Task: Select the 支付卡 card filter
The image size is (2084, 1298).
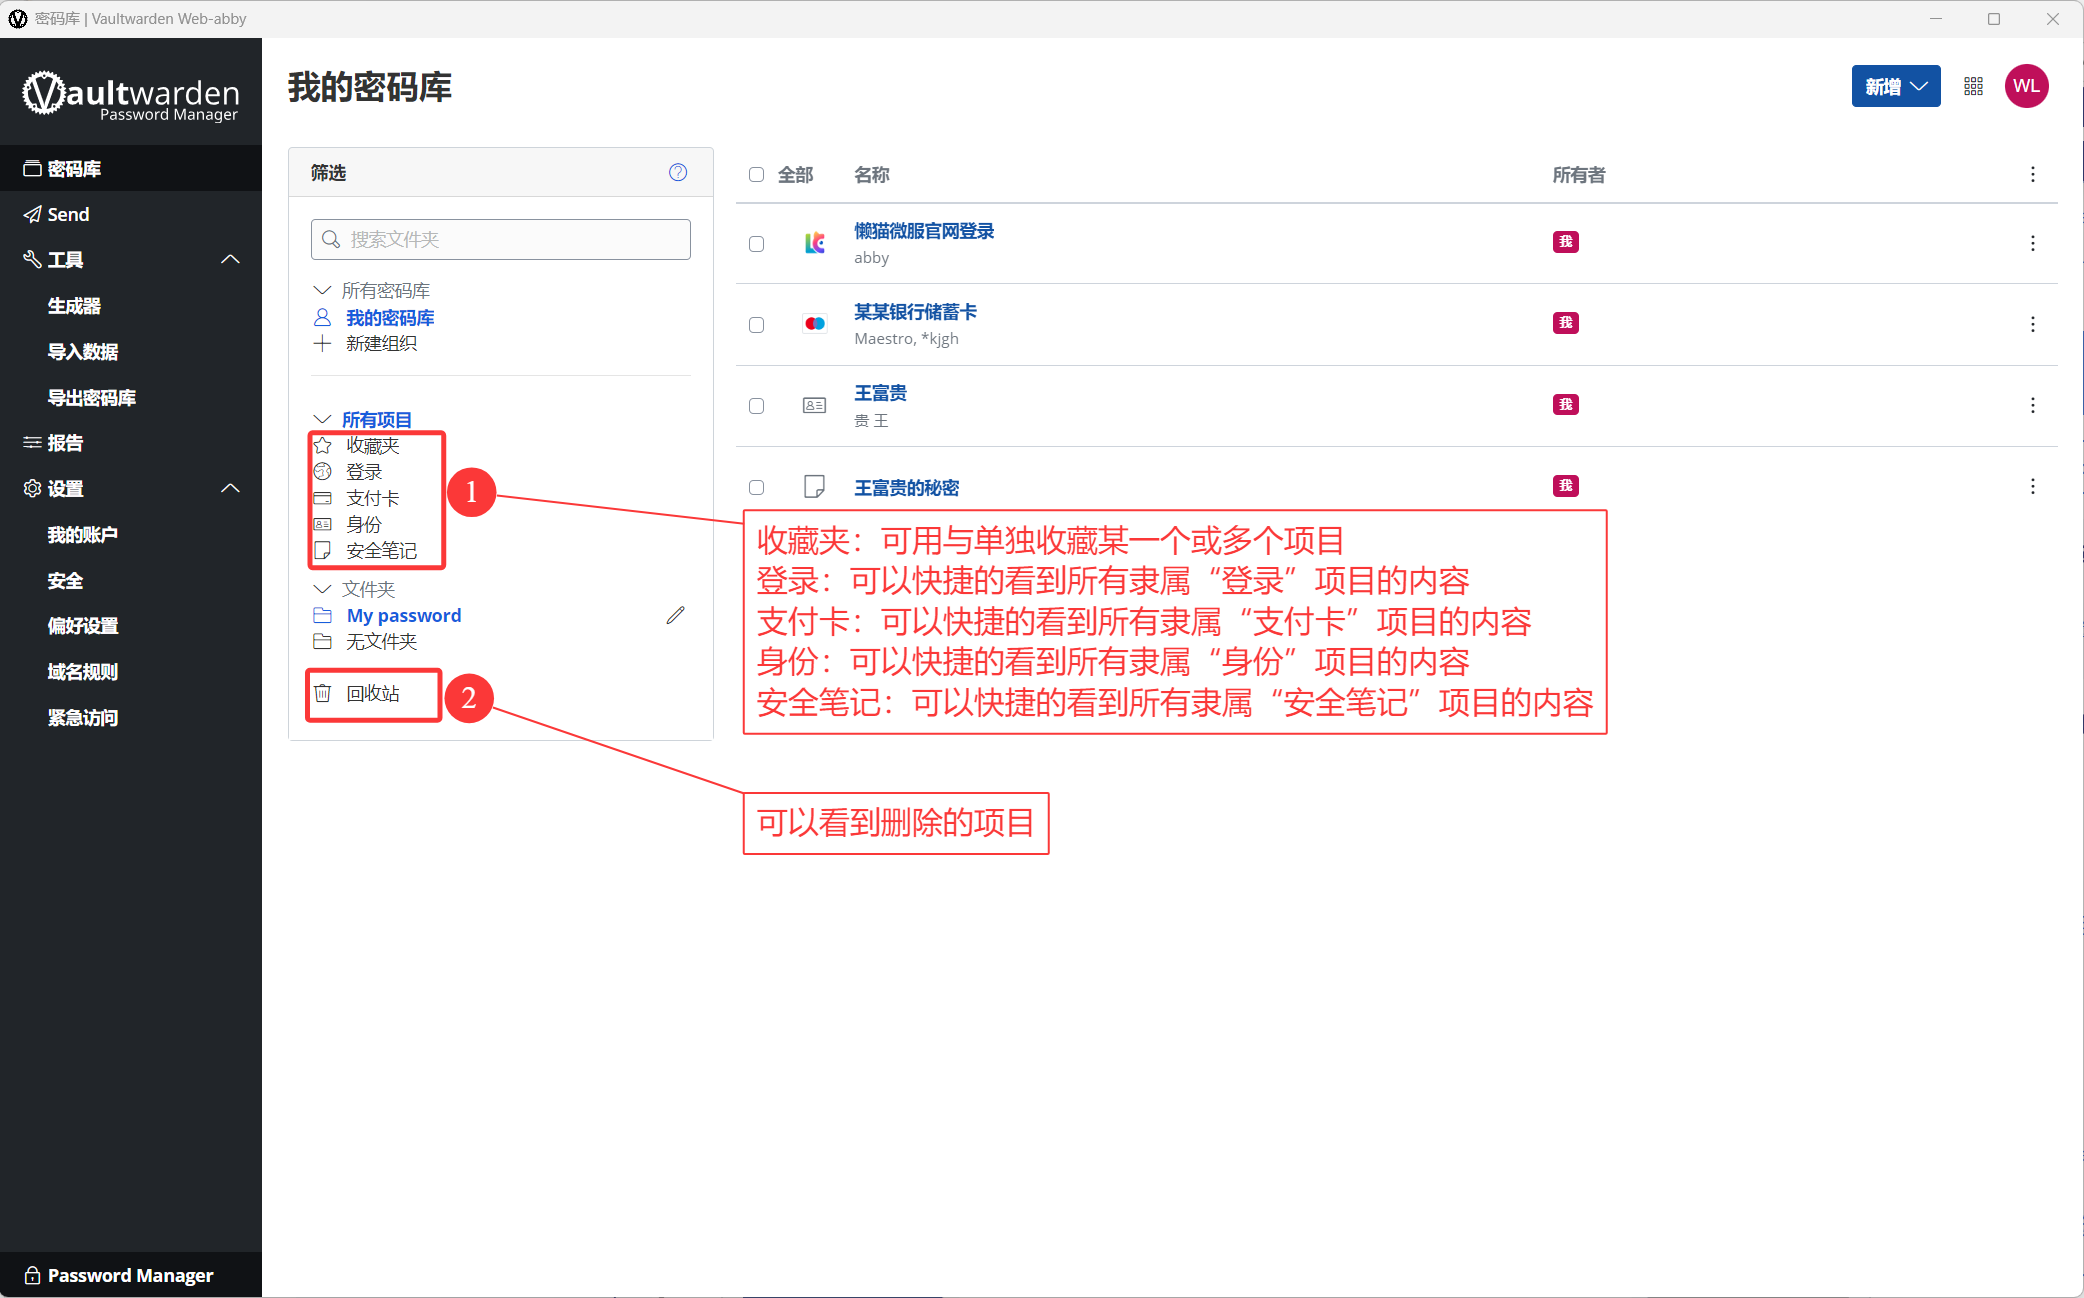Action: (x=373, y=499)
